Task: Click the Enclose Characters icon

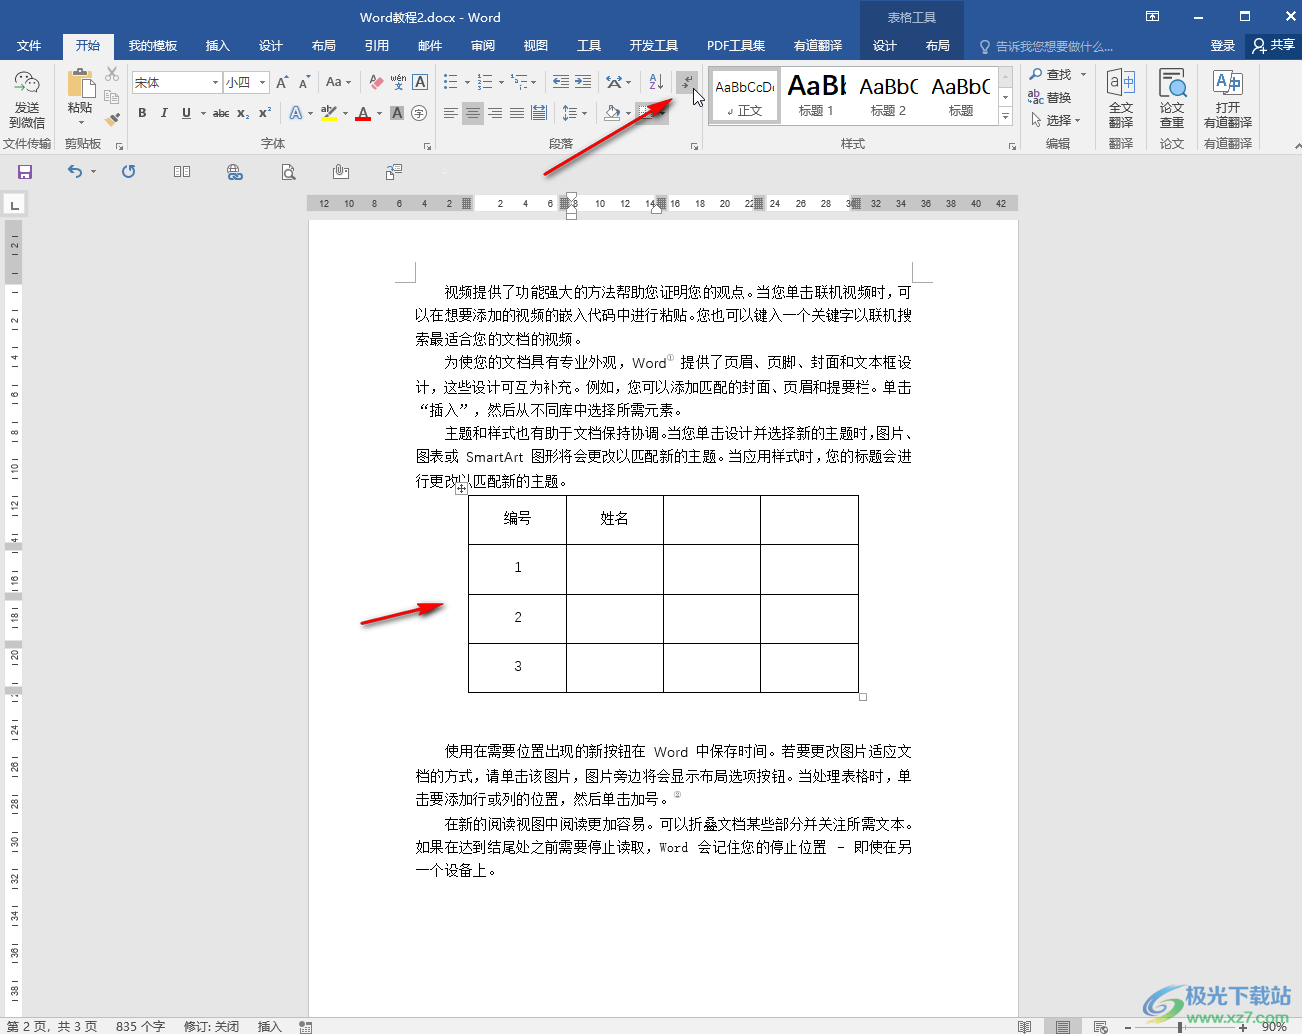Action: tap(419, 113)
